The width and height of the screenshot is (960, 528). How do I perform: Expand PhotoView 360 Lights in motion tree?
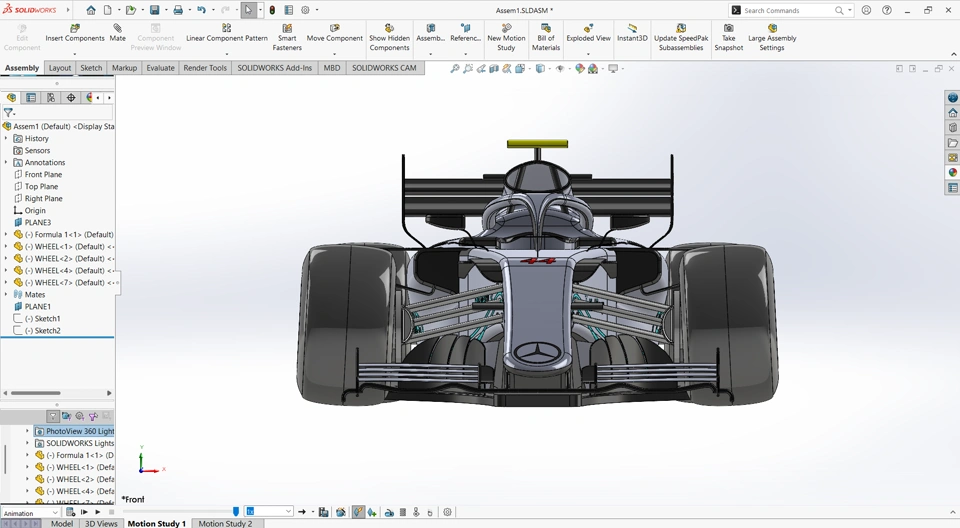click(x=28, y=431)
